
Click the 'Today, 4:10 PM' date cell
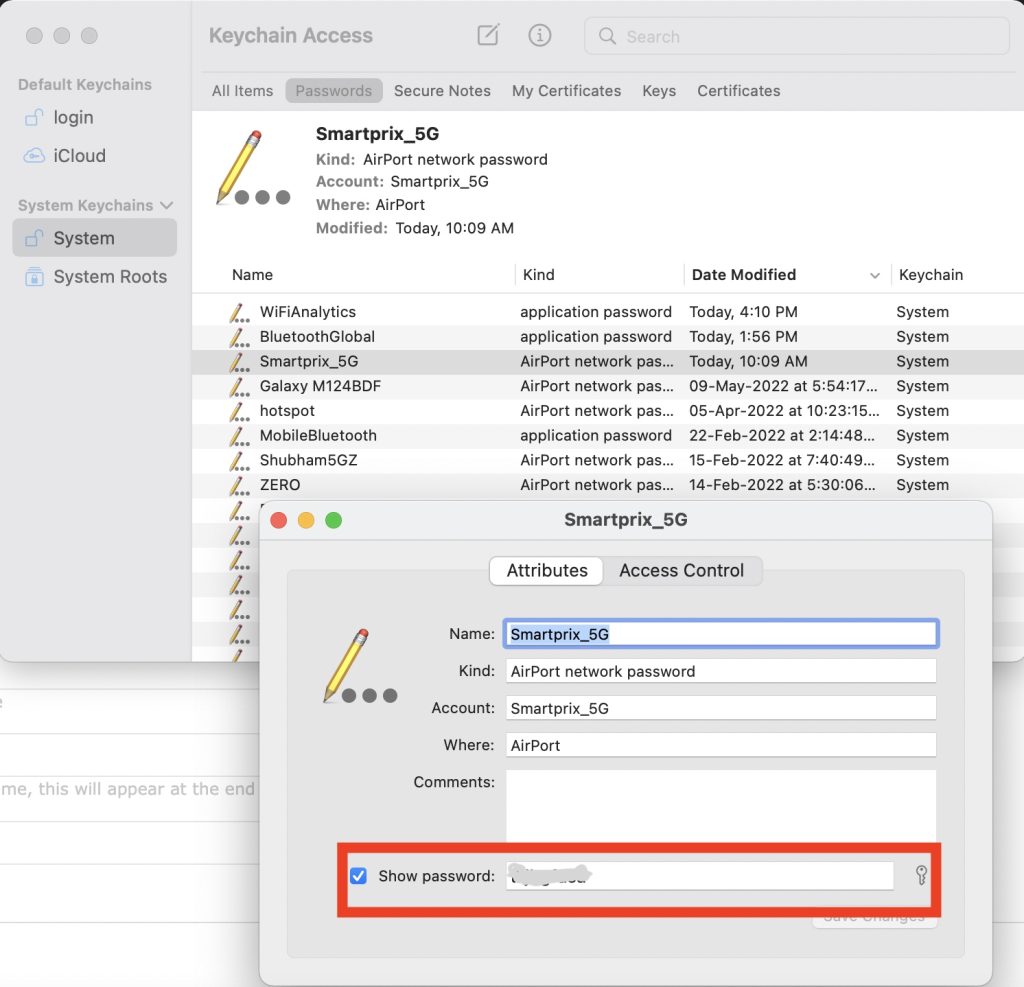coord(743,312)
